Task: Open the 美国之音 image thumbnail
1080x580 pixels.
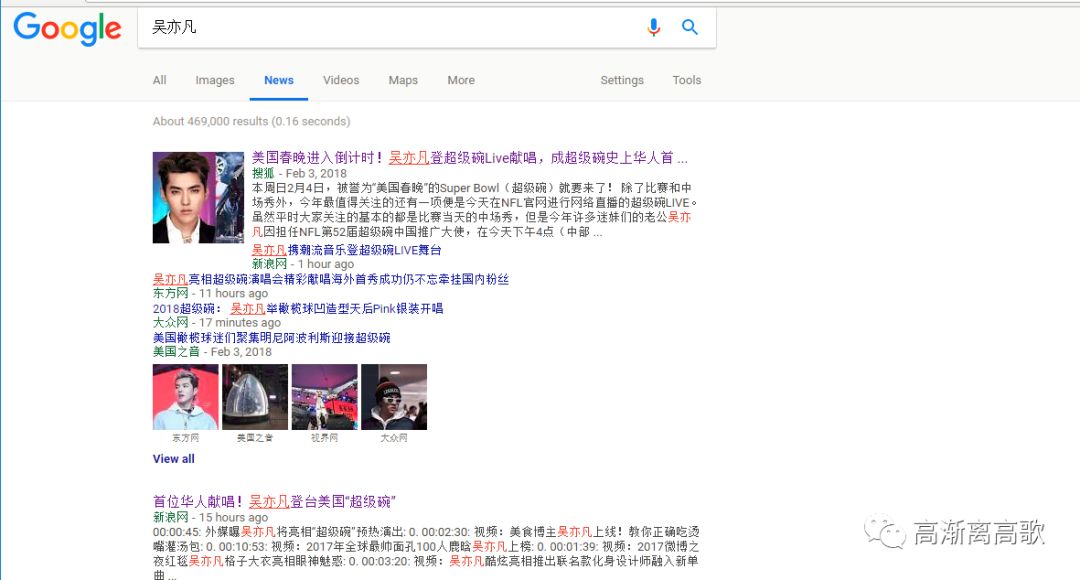Action: click(x=255, y=397)
